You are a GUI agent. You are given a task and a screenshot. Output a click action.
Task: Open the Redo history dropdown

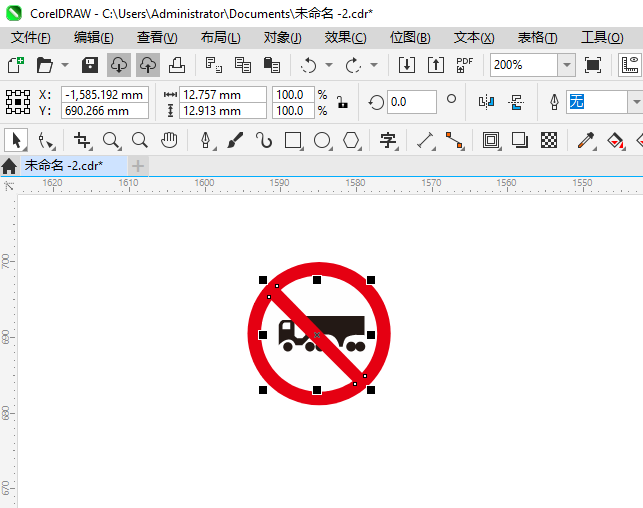pyautogui.click(x=374, y=65)
